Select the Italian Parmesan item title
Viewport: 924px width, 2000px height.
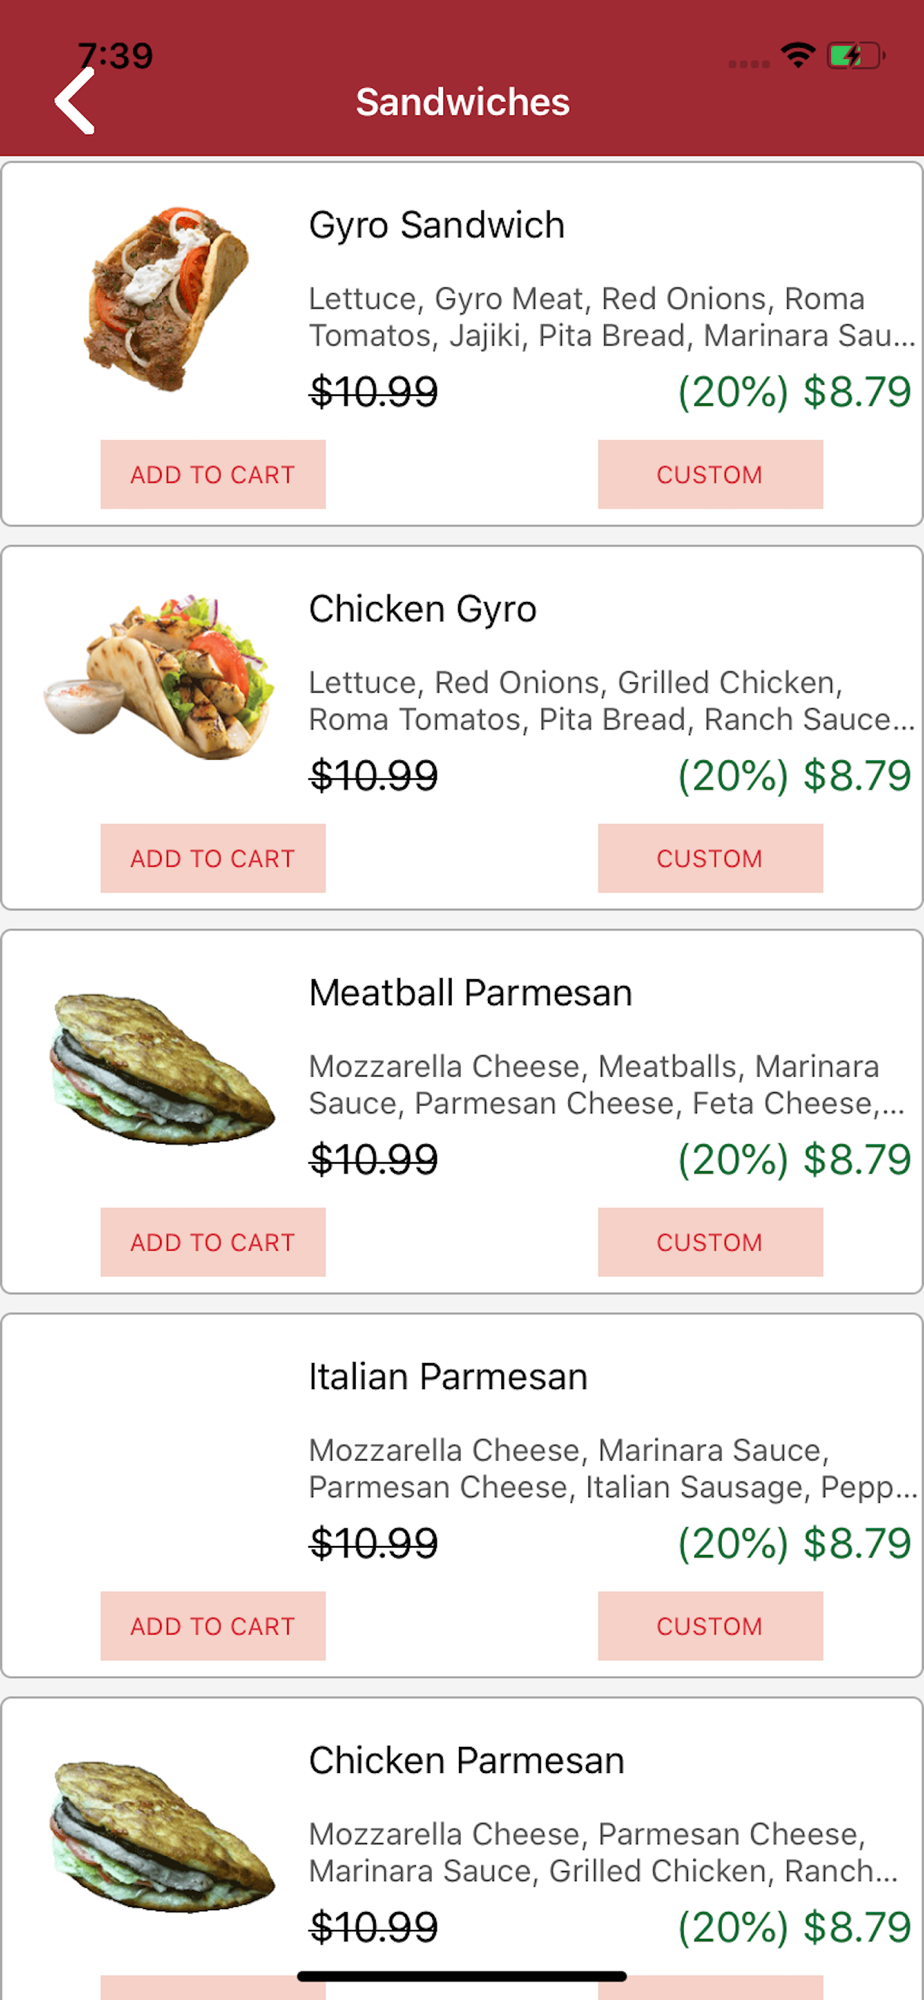[448, 1377]
